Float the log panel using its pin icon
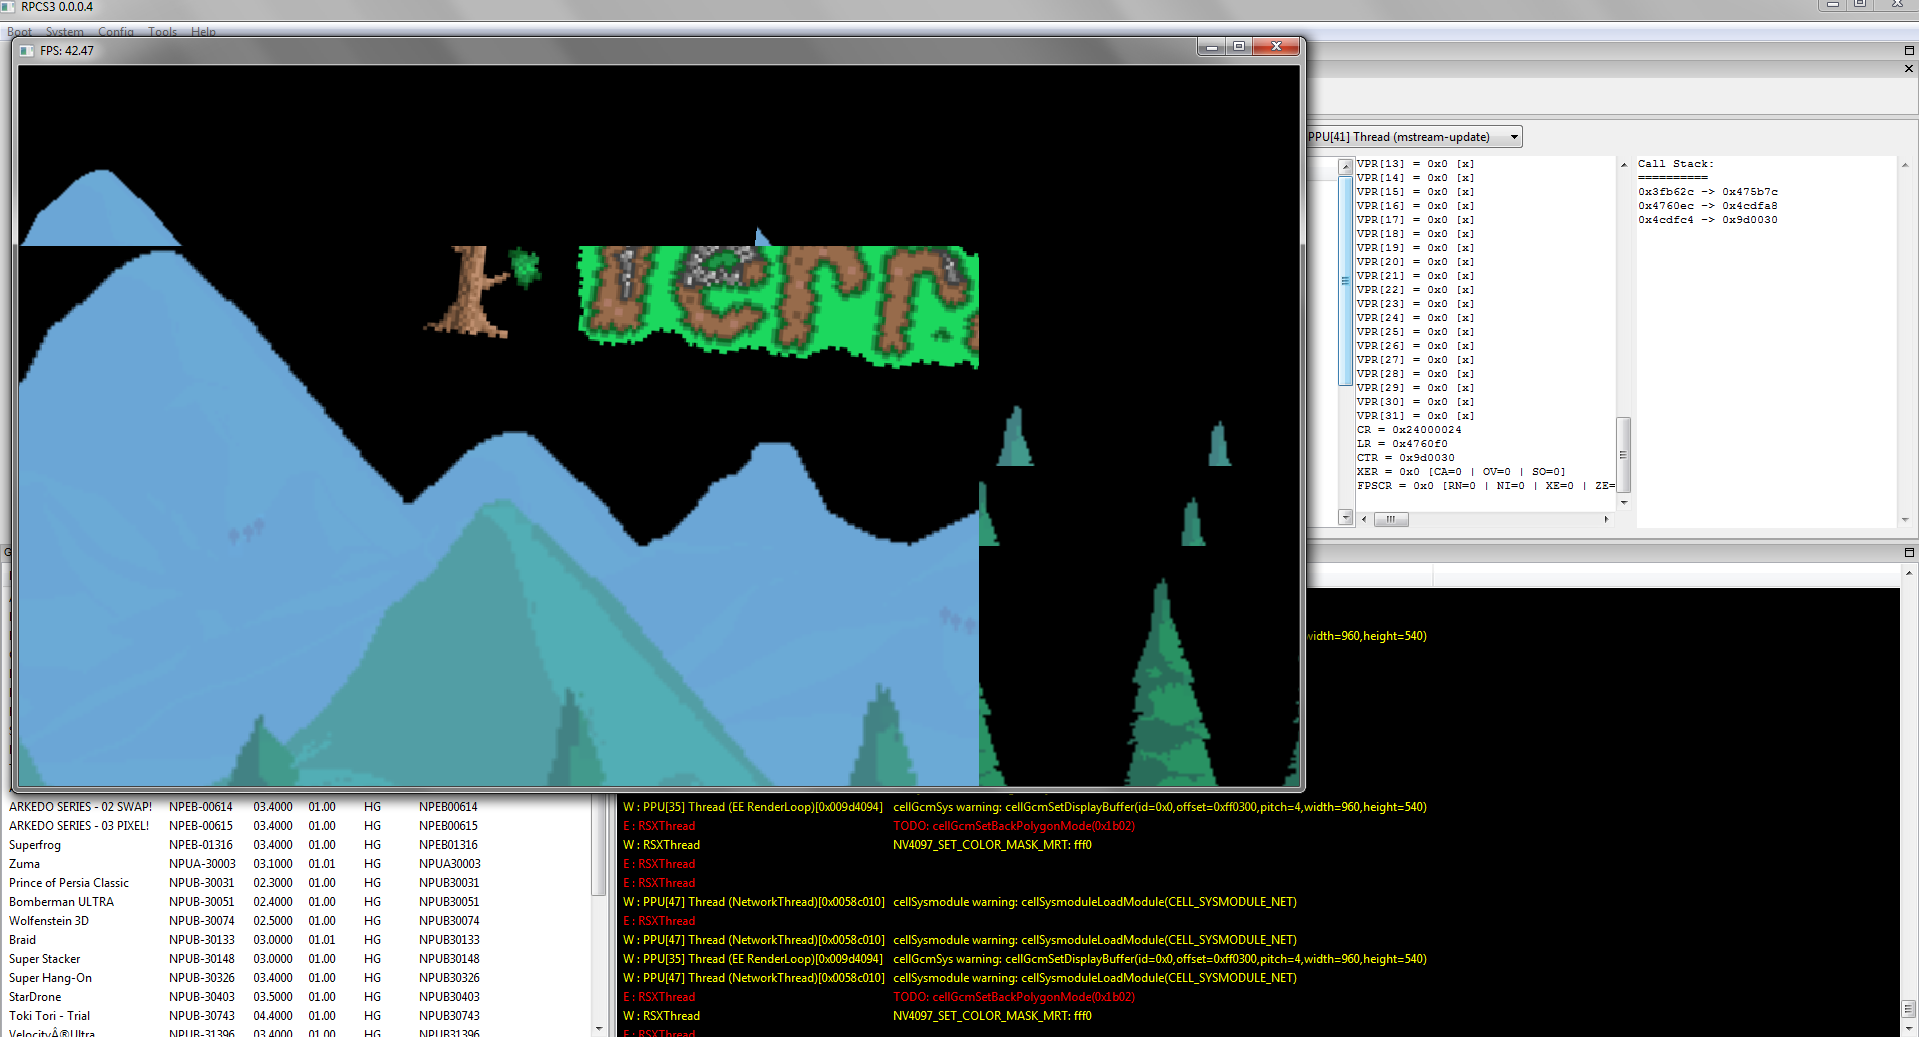 pos(1908,552)
